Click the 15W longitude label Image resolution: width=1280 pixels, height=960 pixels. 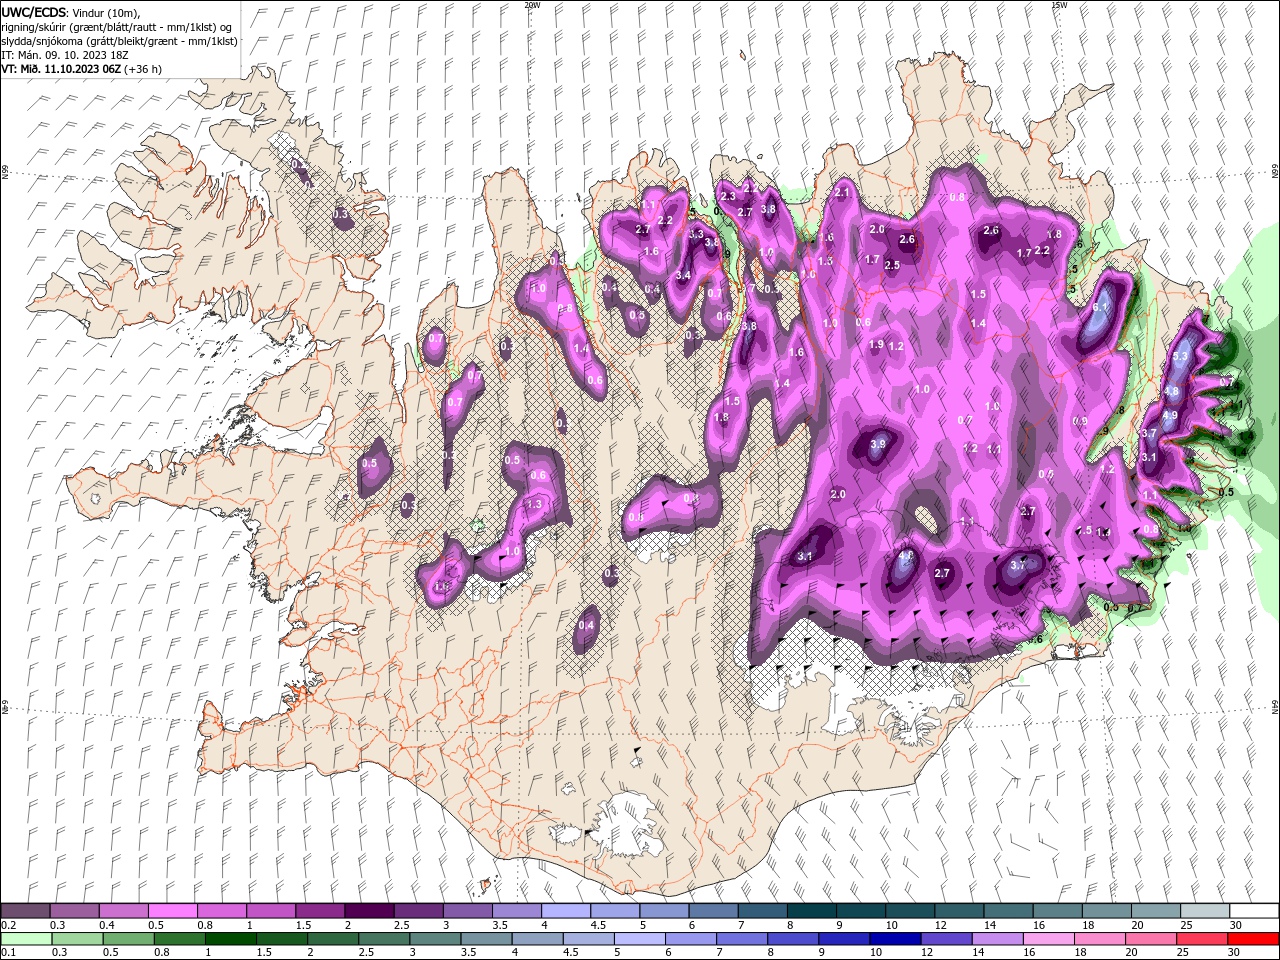pos(1058,5)
